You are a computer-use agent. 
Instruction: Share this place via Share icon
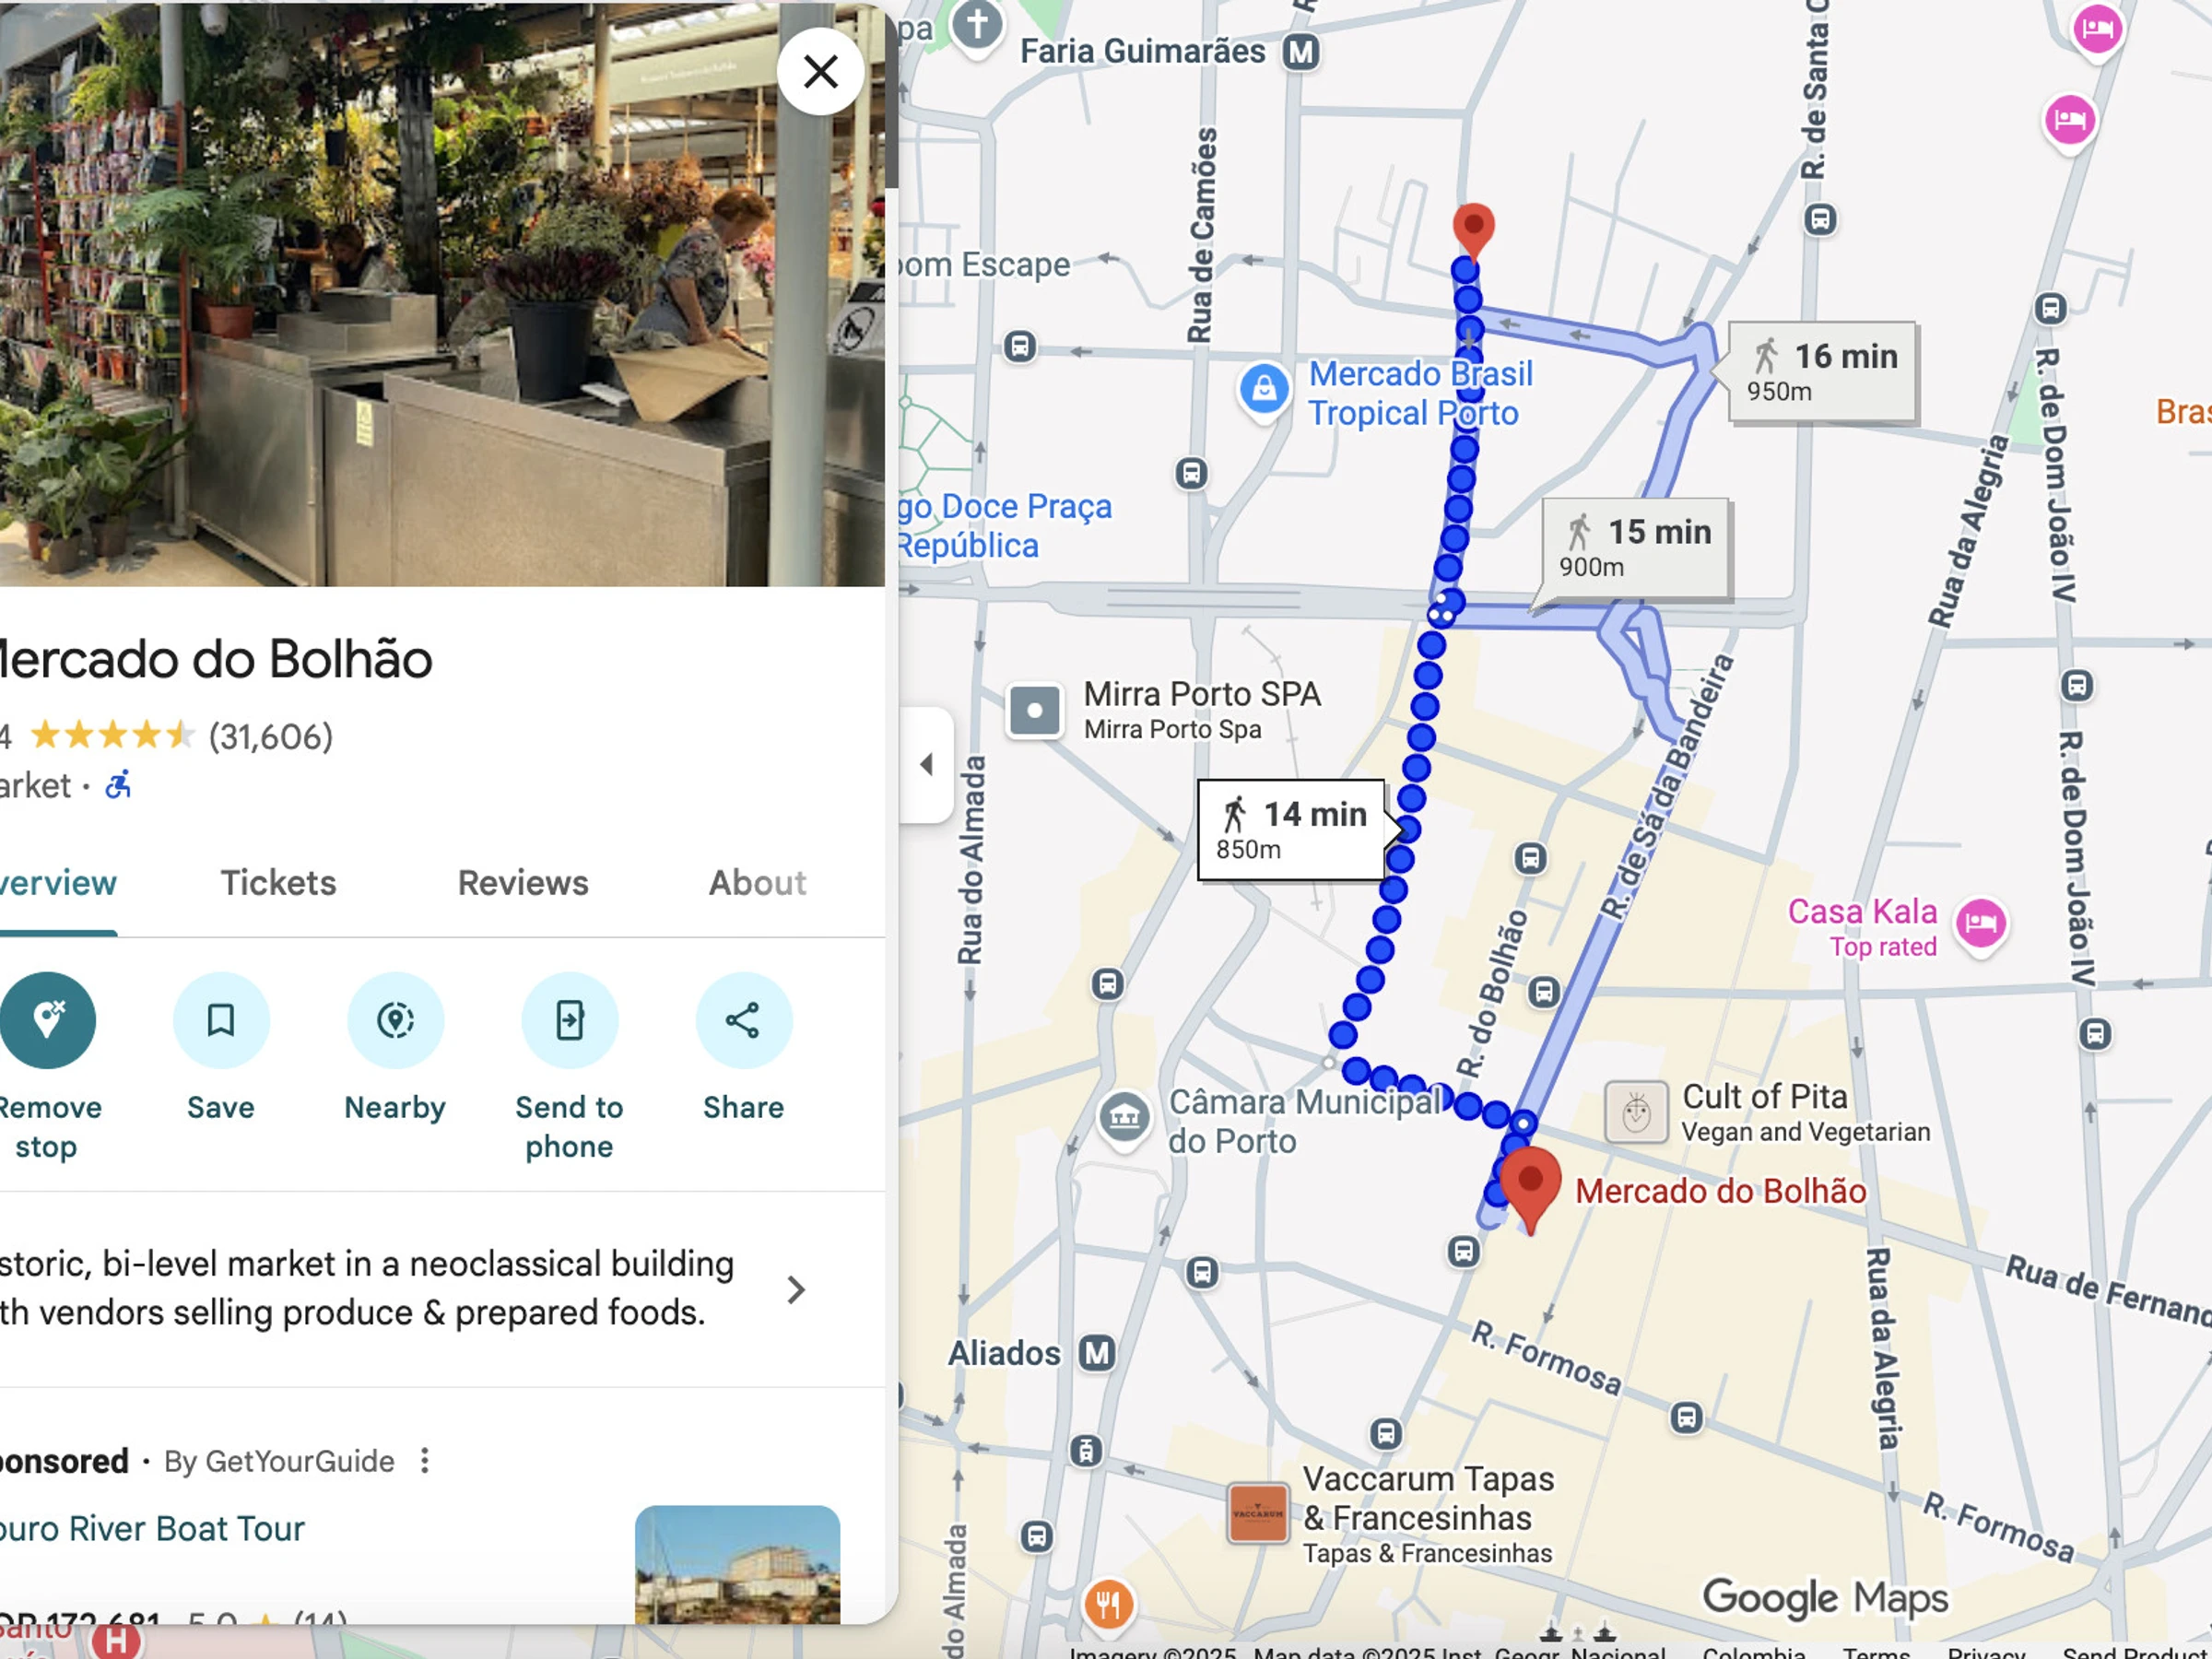click(x=743, y=1020)
